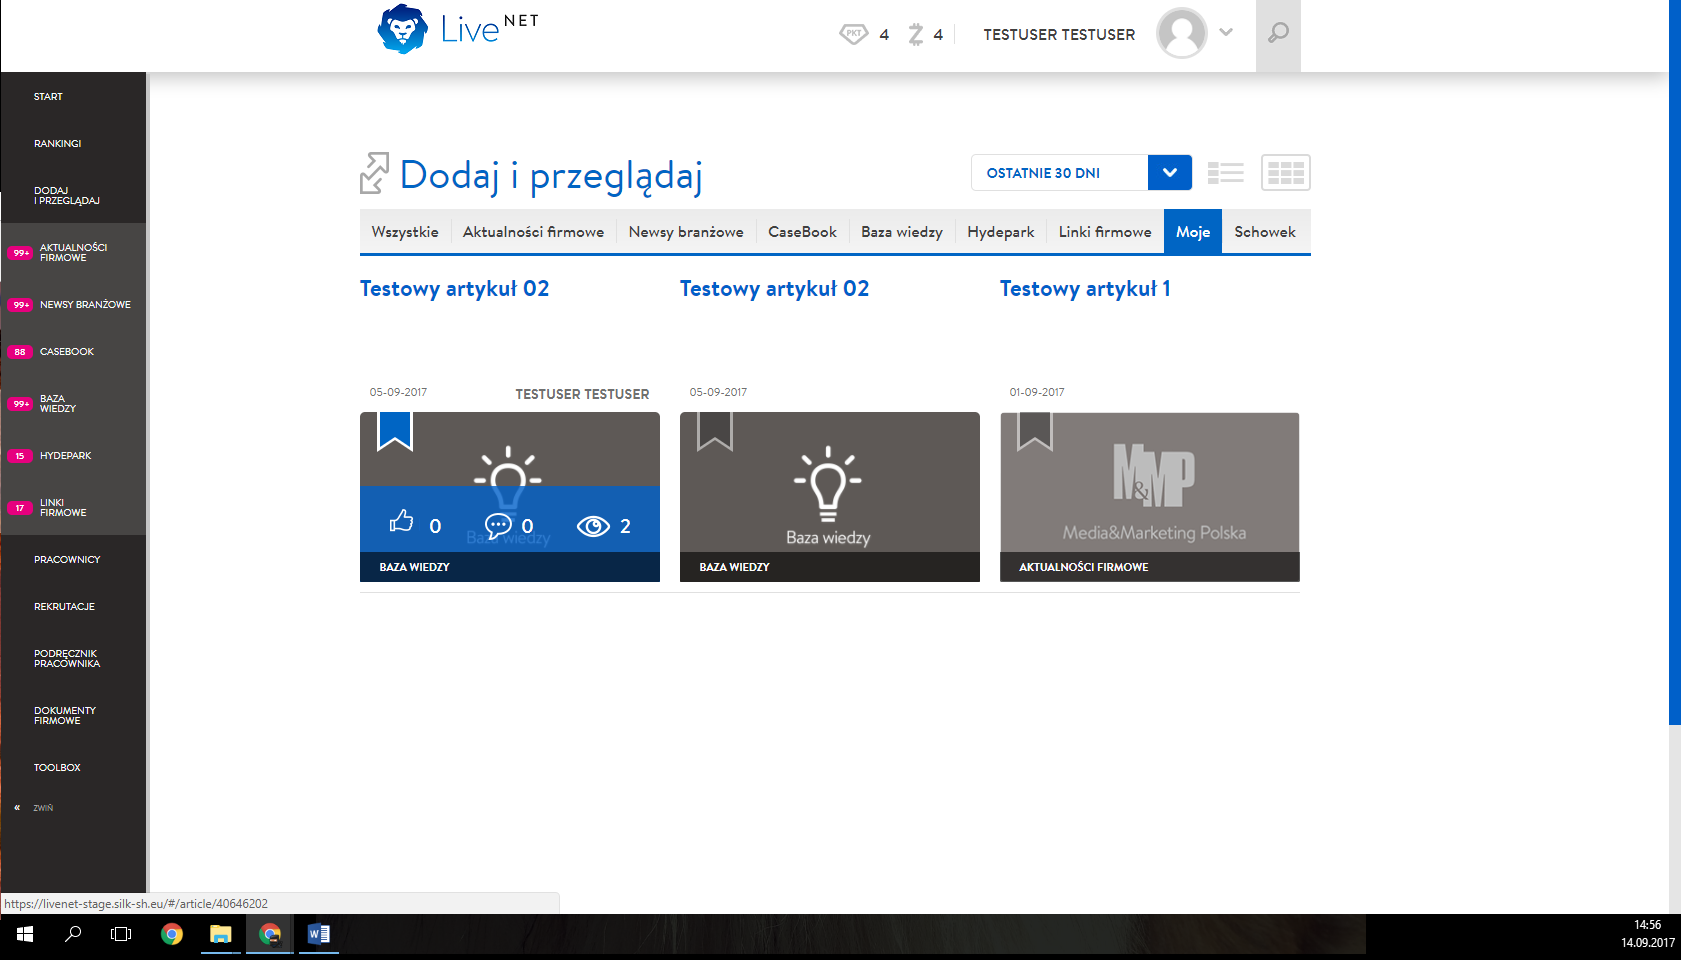The width and height of the screenshot is (1681, 960).
Task: Click the blue dropdown arrow button
Action: [1170, 173]
